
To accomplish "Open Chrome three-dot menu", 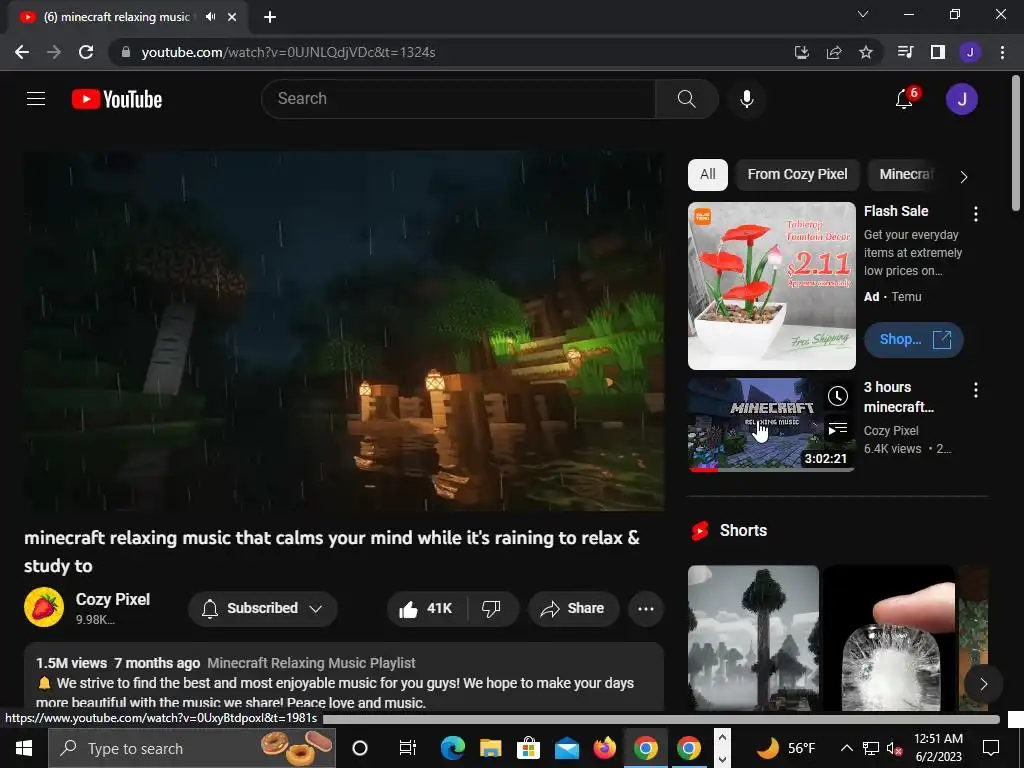I will click(x=1002, y=52).
